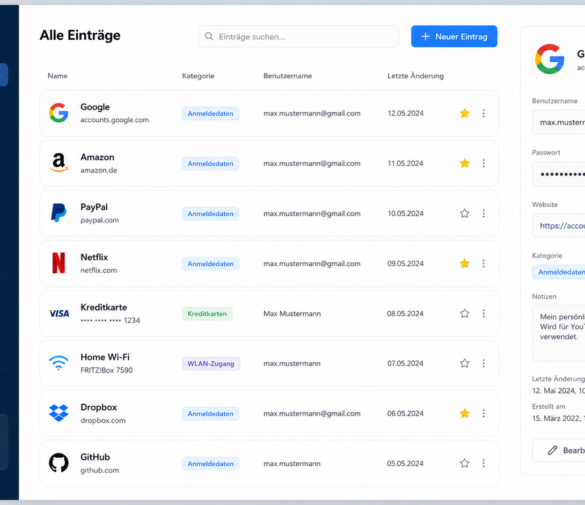Click the date 08.05.2024

[x=405, y=313]
